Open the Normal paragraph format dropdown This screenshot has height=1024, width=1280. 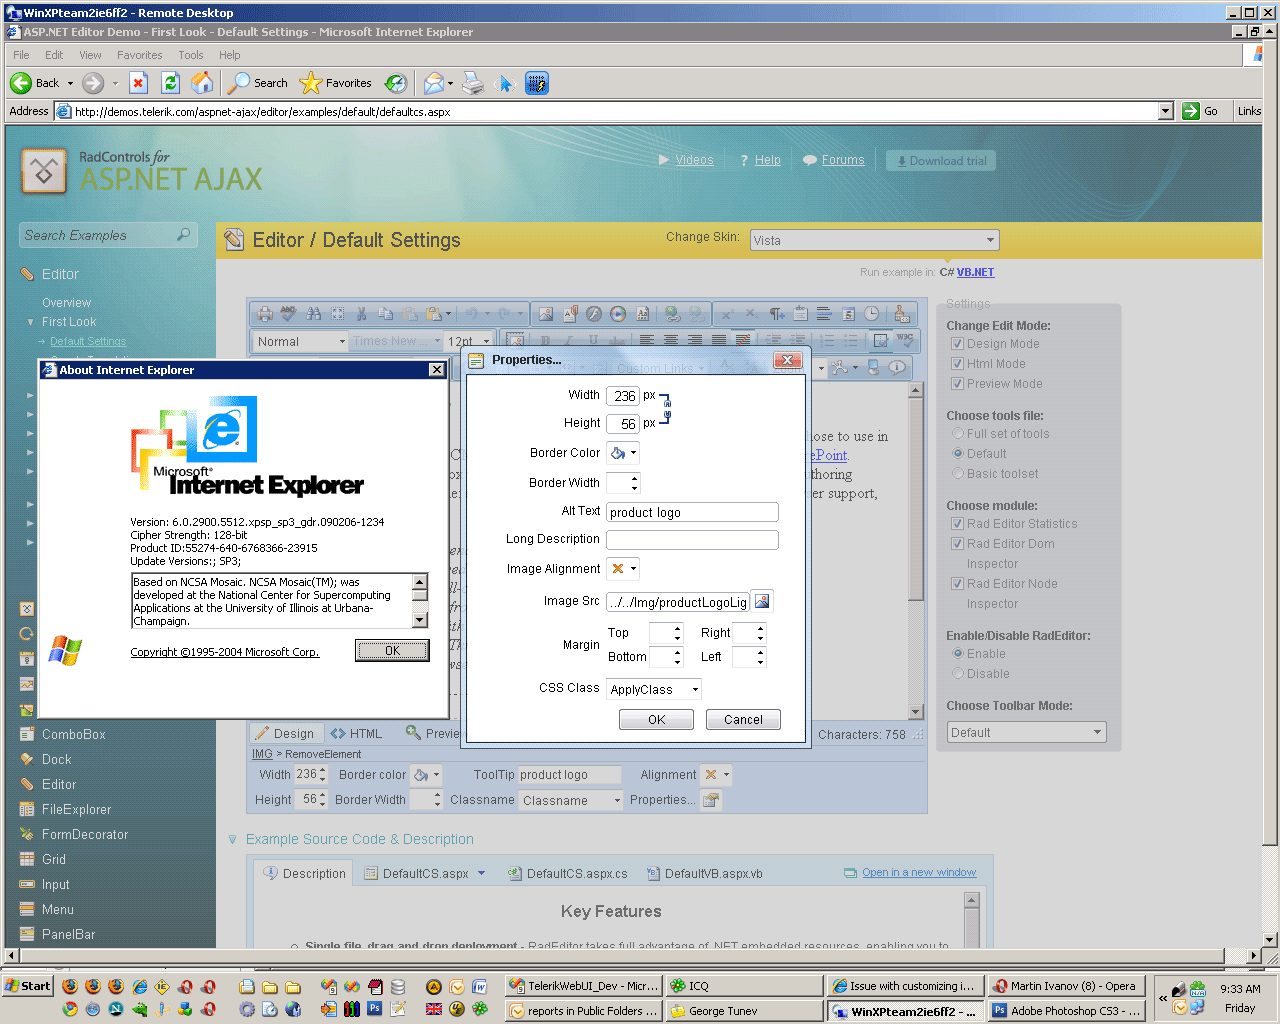301,341
